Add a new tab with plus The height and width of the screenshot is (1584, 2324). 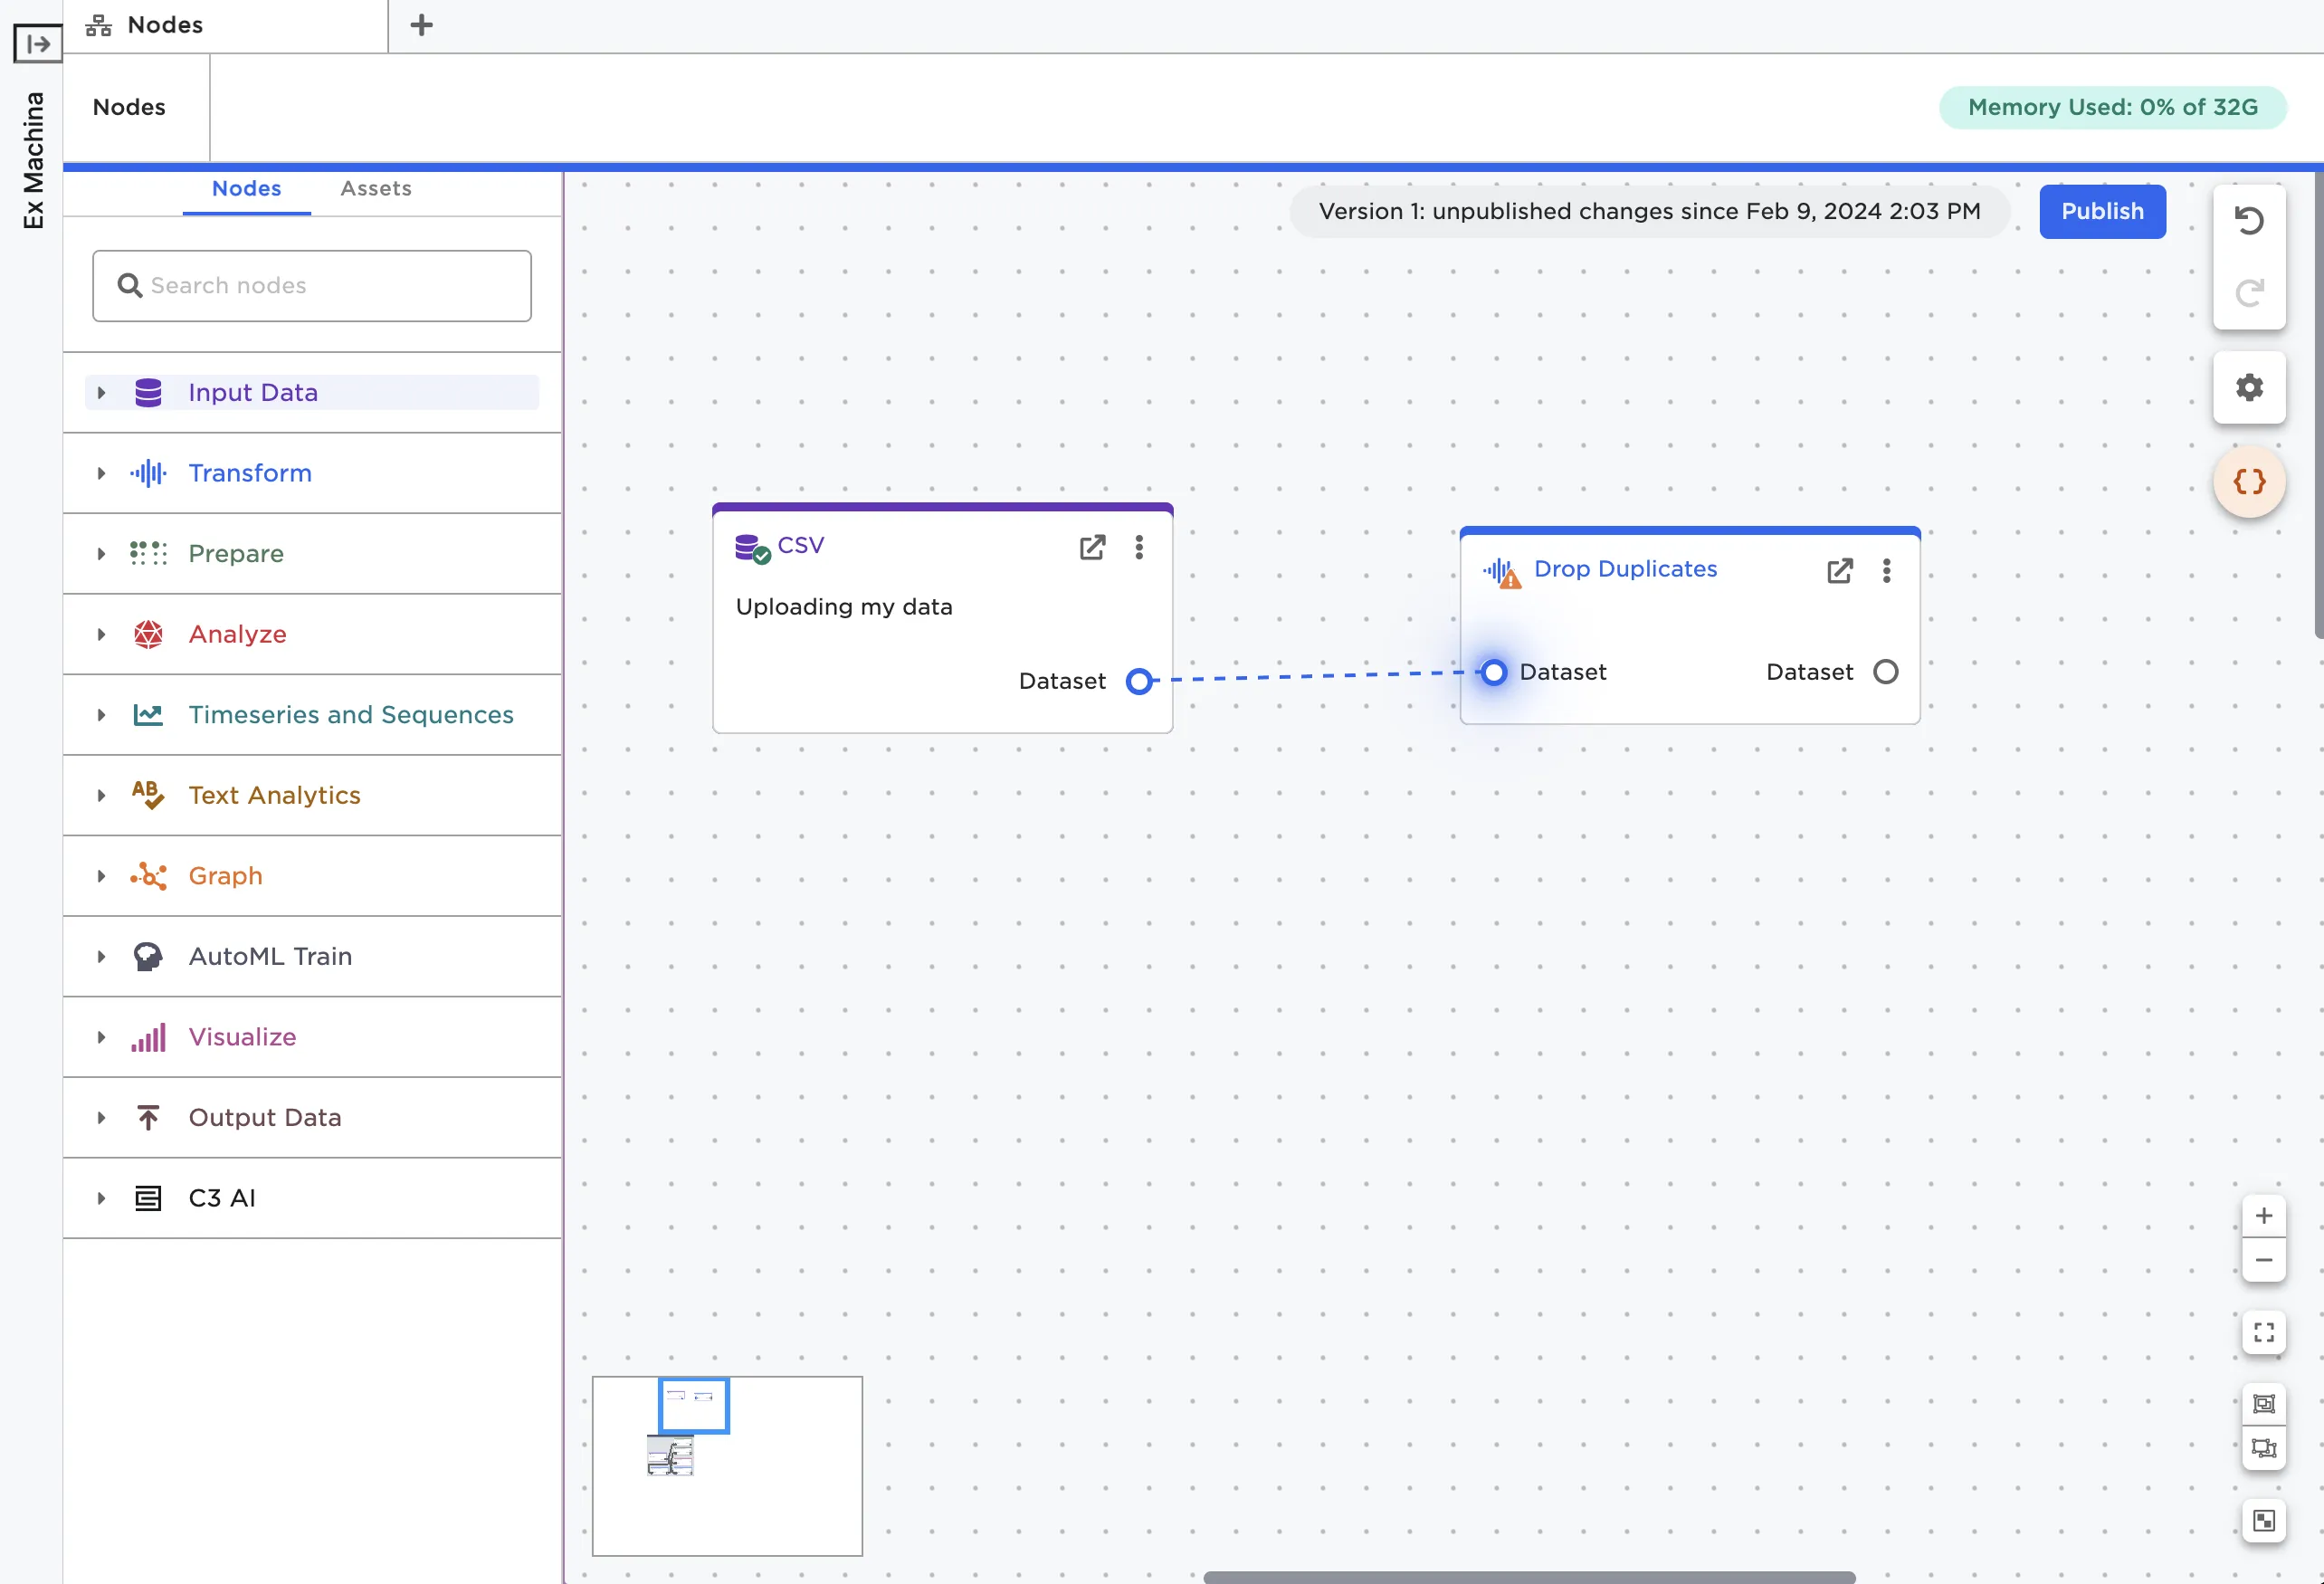pos(421,25)
